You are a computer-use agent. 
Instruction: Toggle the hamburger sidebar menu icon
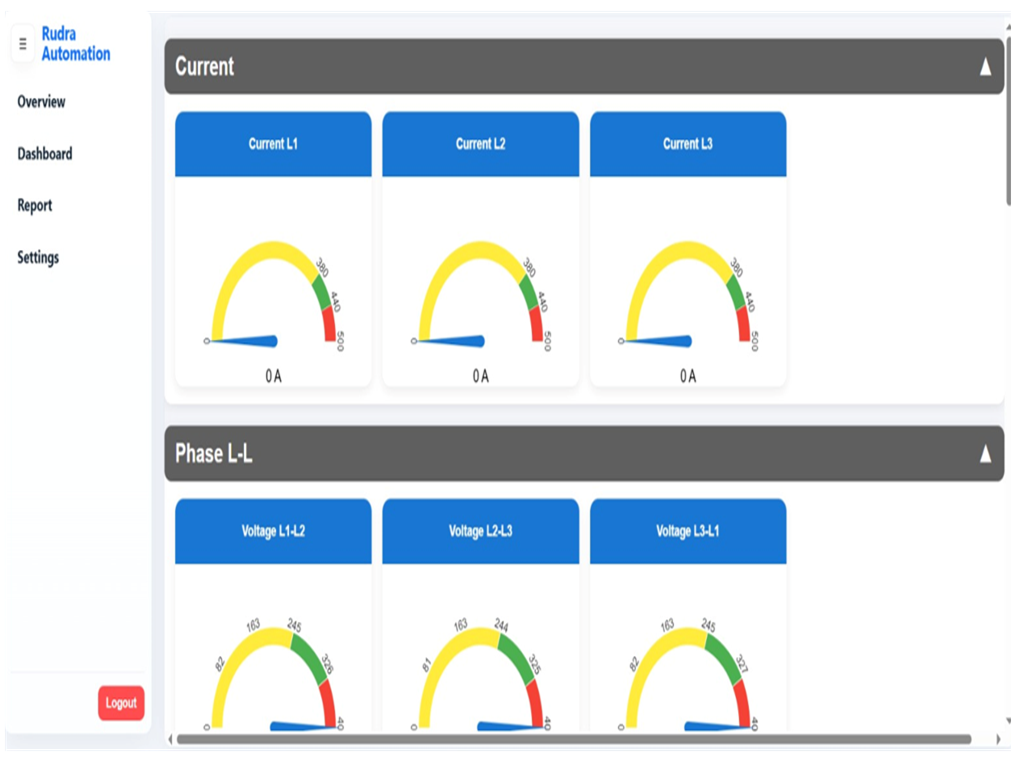click(23, 44)
